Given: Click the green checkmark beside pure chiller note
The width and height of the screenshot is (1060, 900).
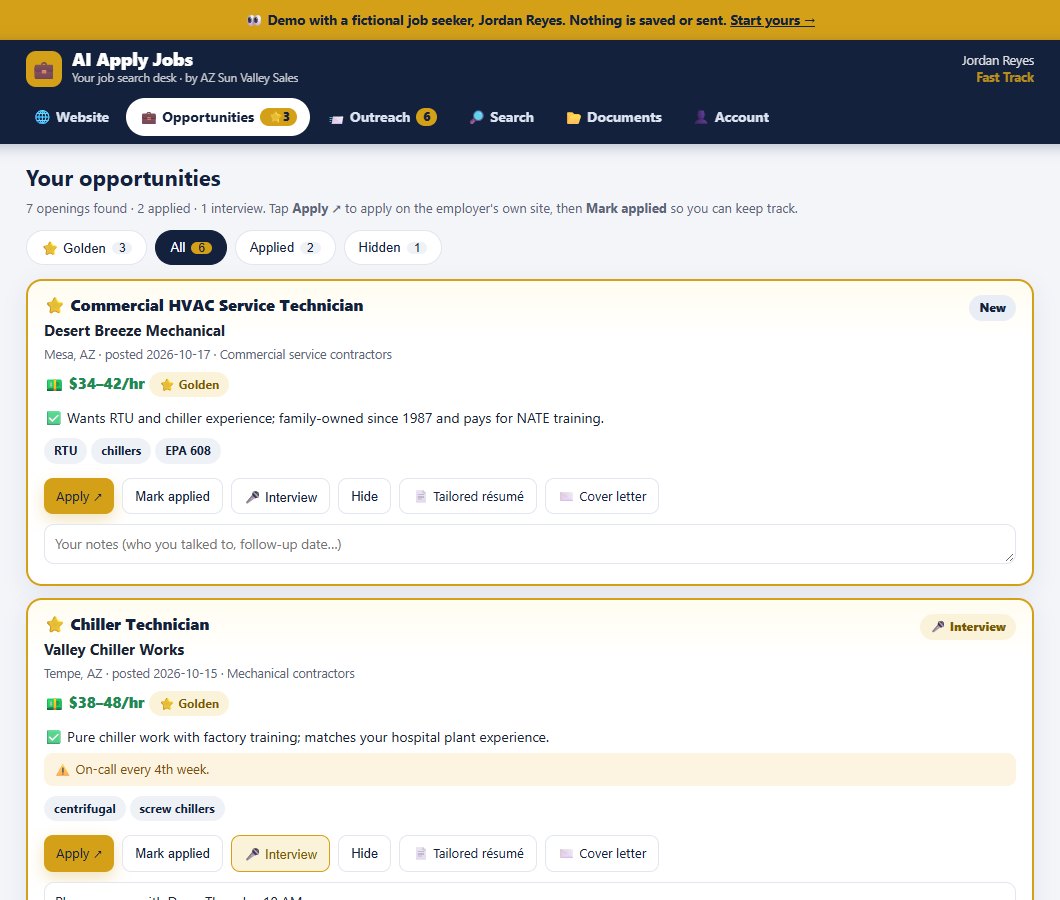Looking at the screenshot, I should pyautogui.click(x=53, y=737).
